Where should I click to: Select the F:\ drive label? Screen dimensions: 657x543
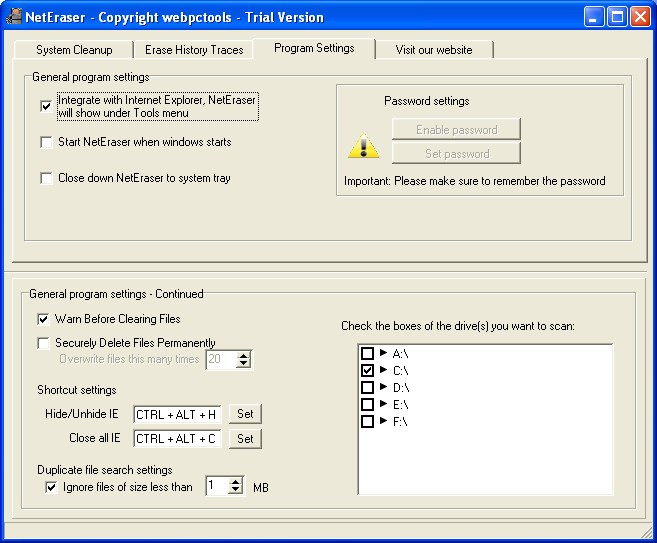(x=401, y=421)
